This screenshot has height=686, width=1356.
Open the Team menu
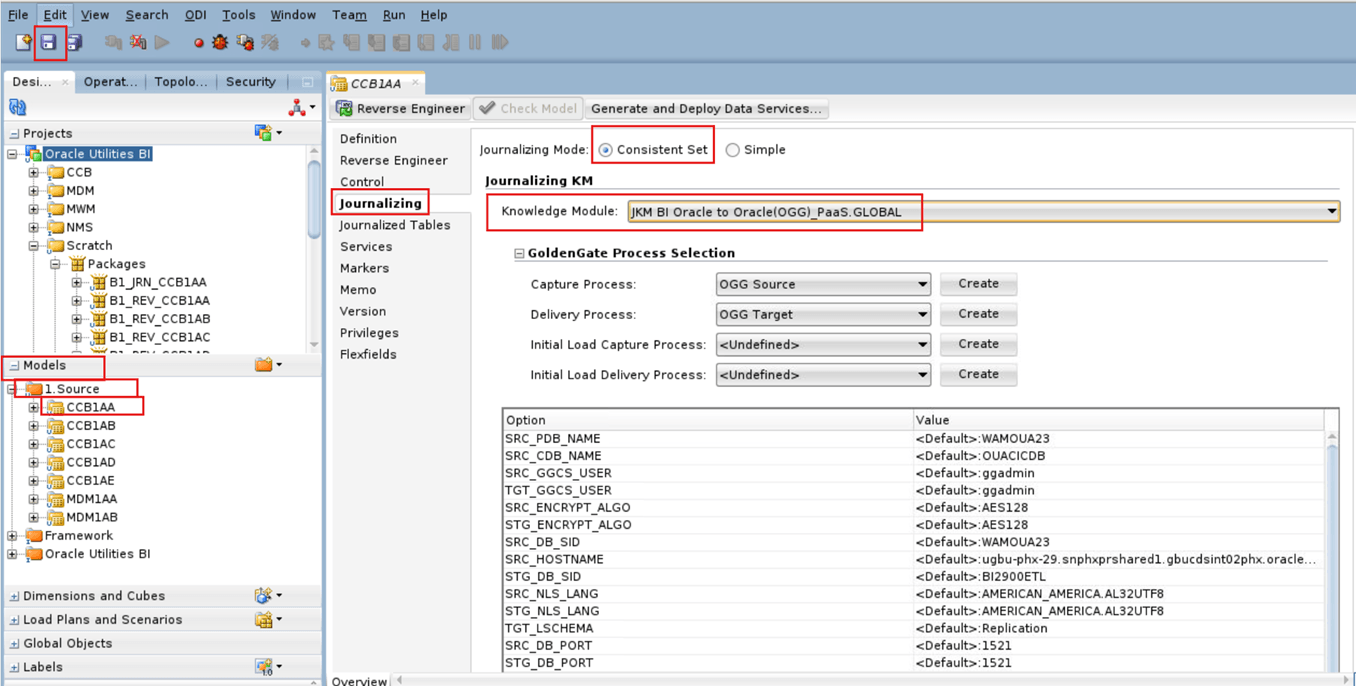pyautogui.click(x=349, y=14)
